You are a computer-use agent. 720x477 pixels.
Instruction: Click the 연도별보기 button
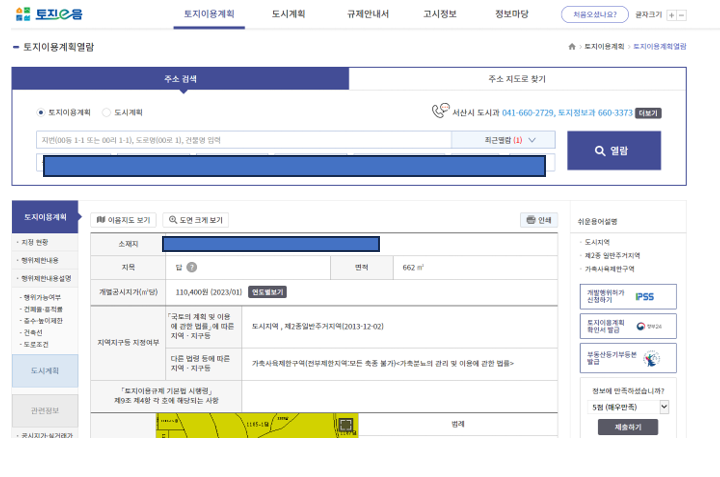pos(267,292)
